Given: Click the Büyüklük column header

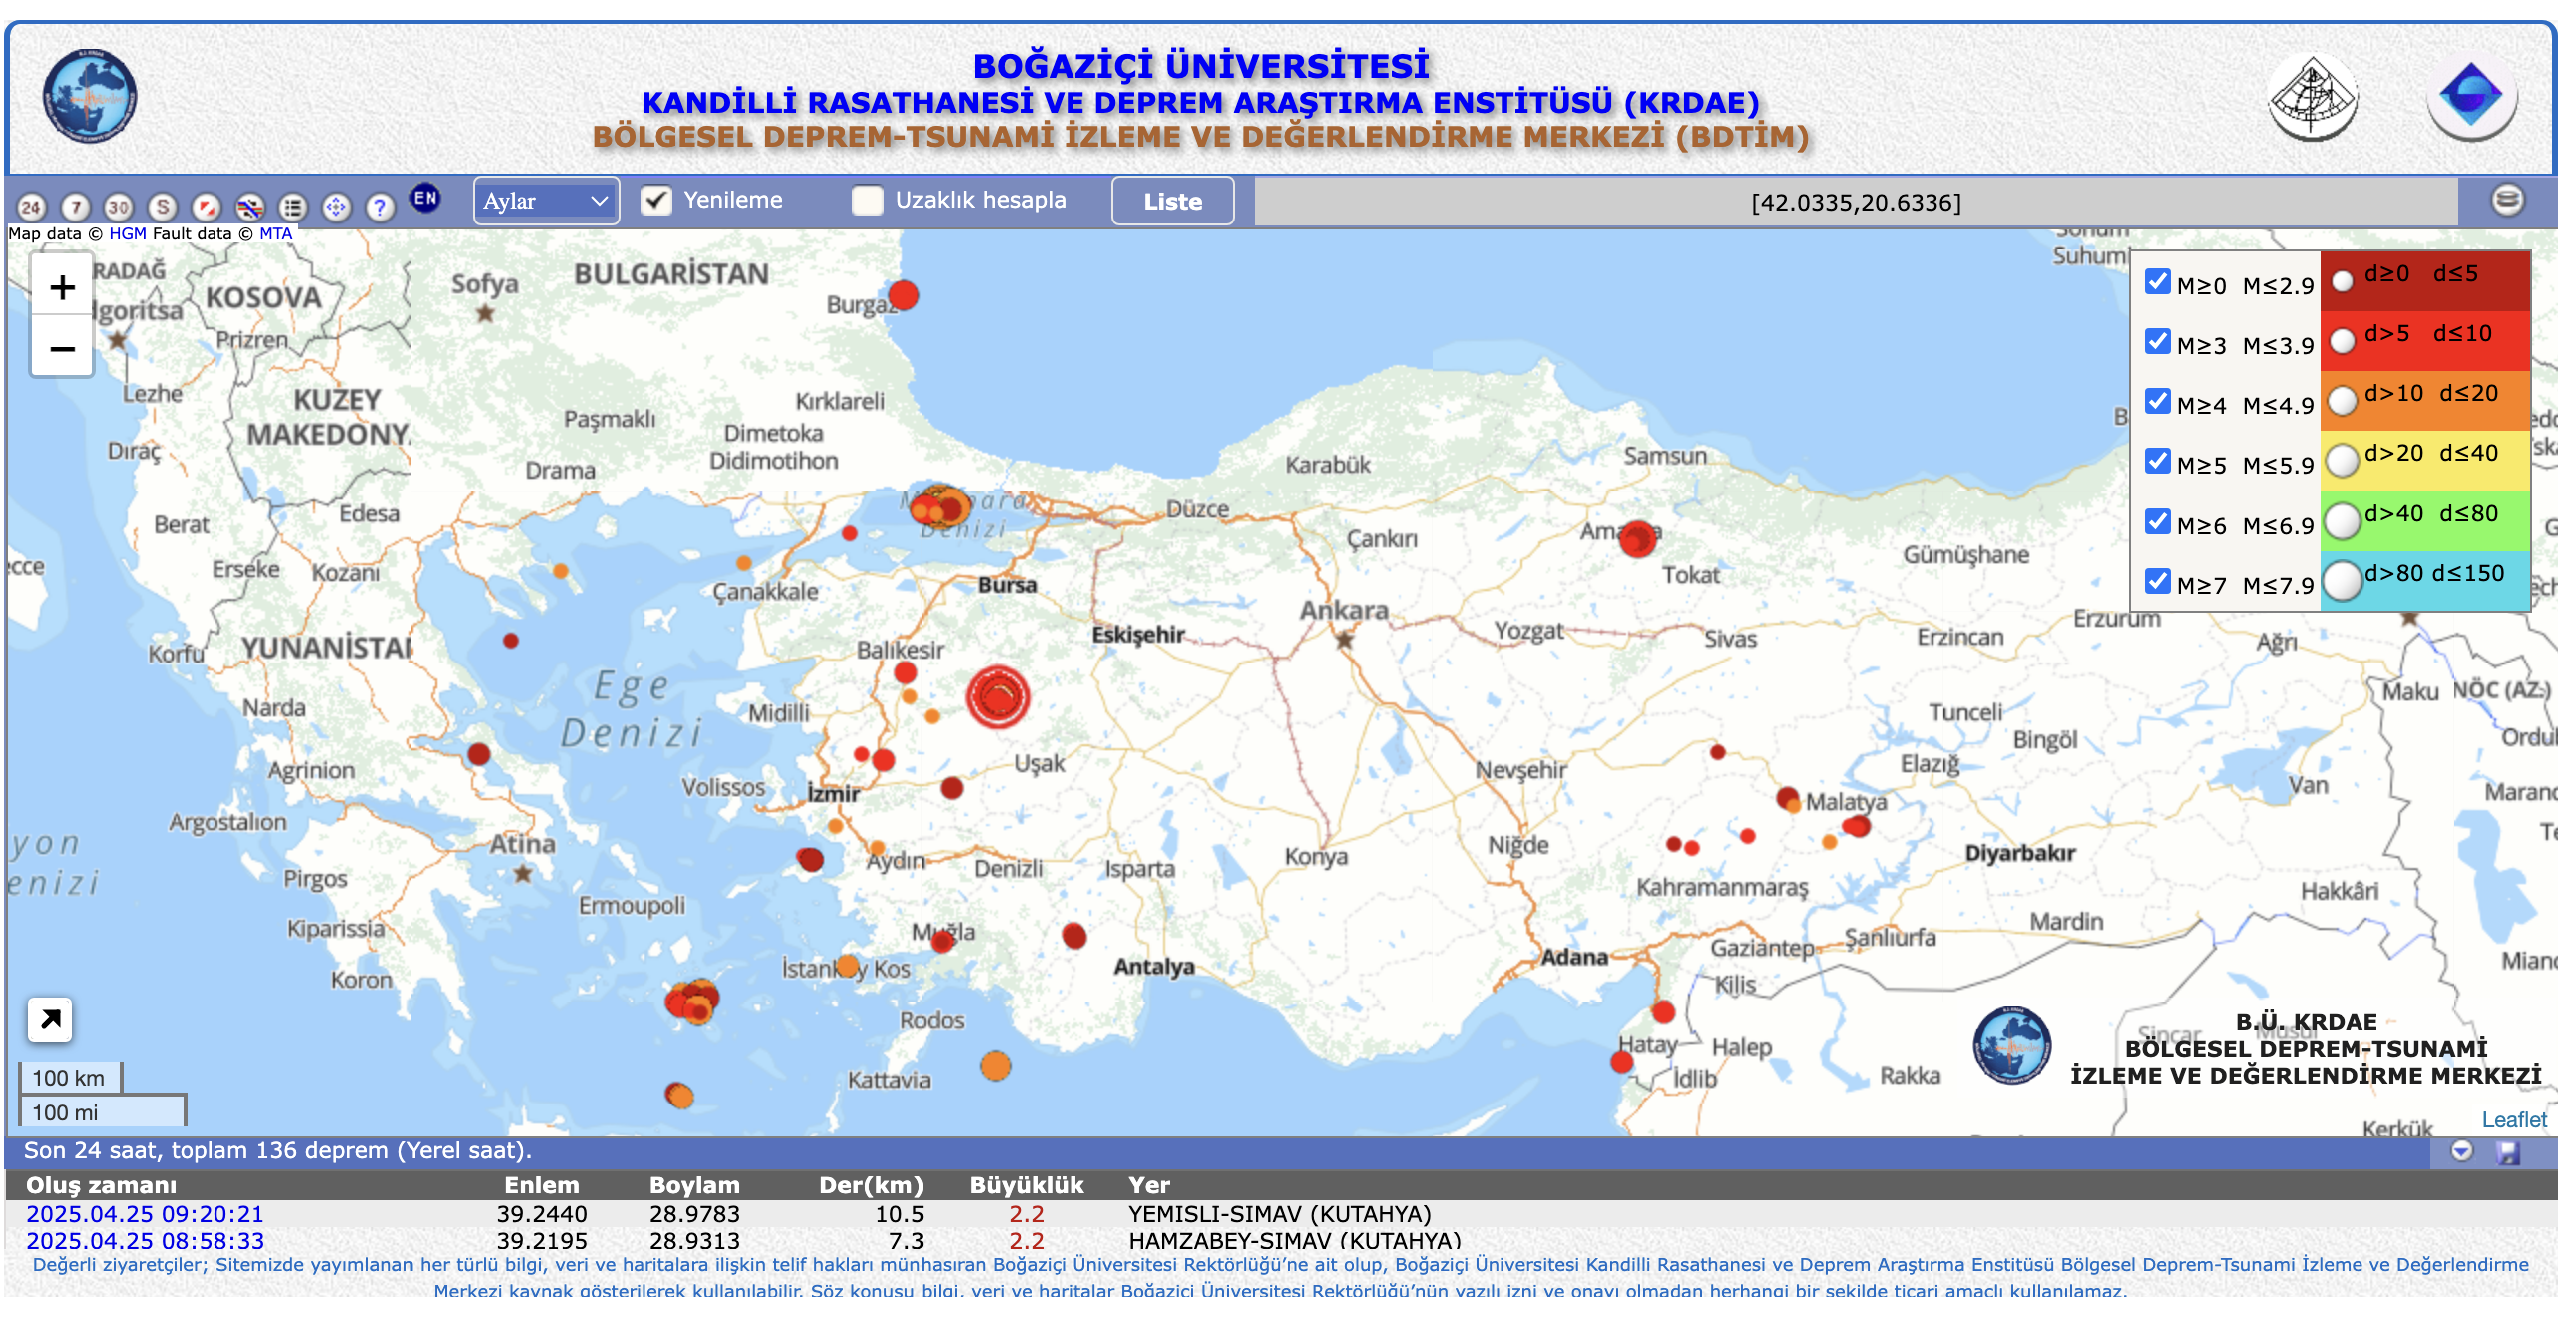Looking at the screenshot, I should (1026, 1185).
